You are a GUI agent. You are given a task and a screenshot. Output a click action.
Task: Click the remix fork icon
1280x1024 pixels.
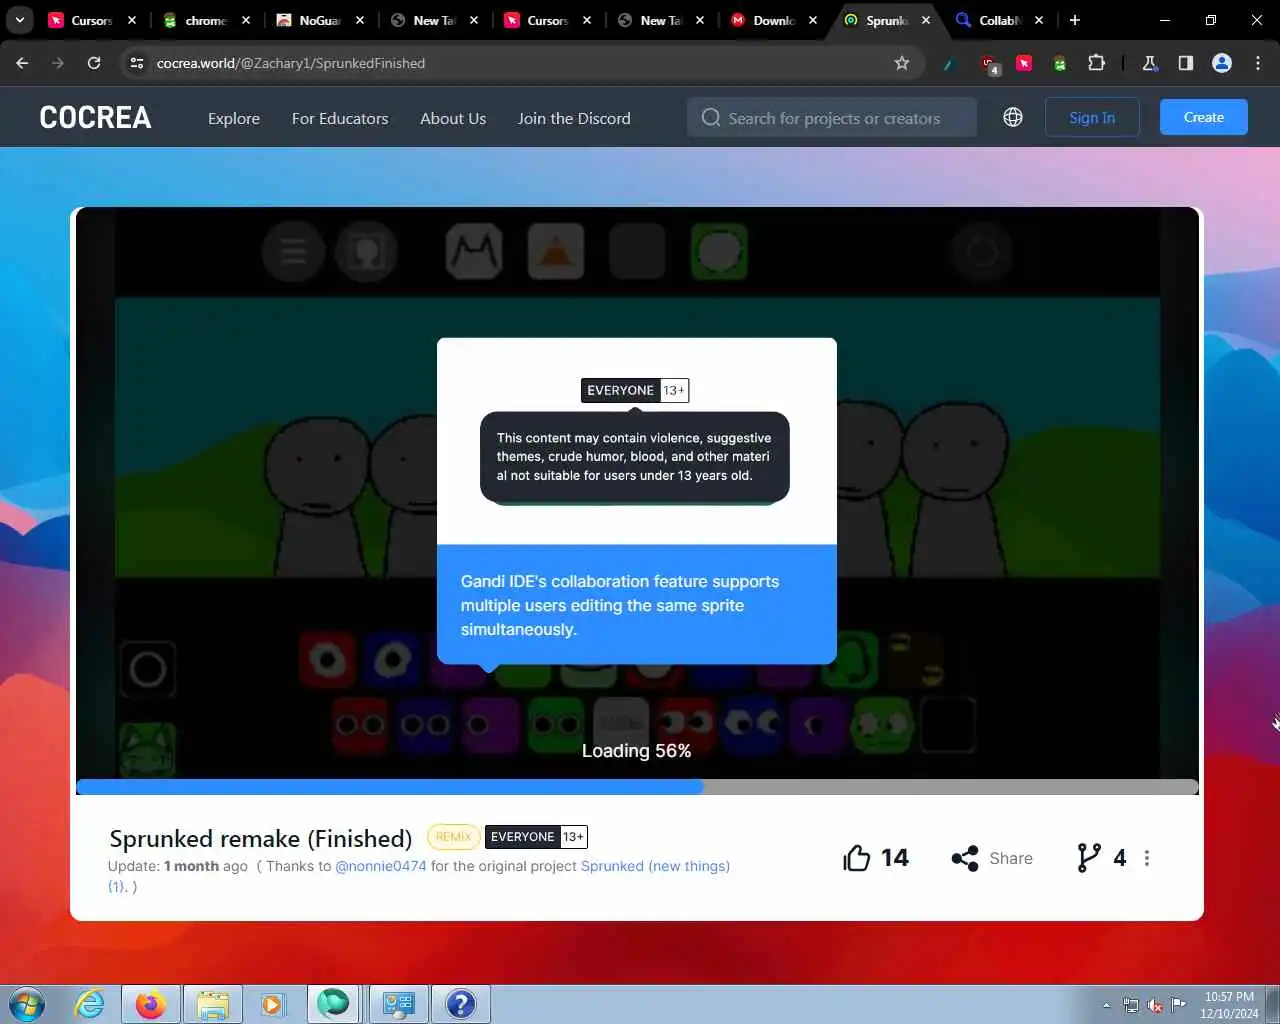[1088, 858]
